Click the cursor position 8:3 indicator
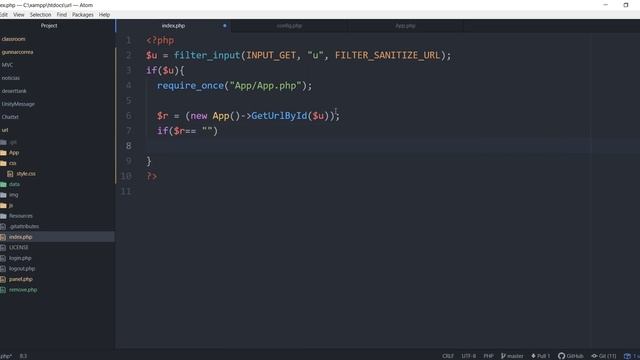Viewport: 640px width, 360px height. [x=23, y=356]
